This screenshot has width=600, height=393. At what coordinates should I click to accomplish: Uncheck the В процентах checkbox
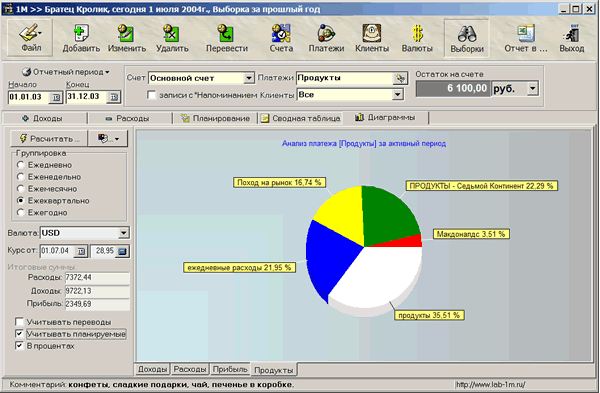coord(19,346)
